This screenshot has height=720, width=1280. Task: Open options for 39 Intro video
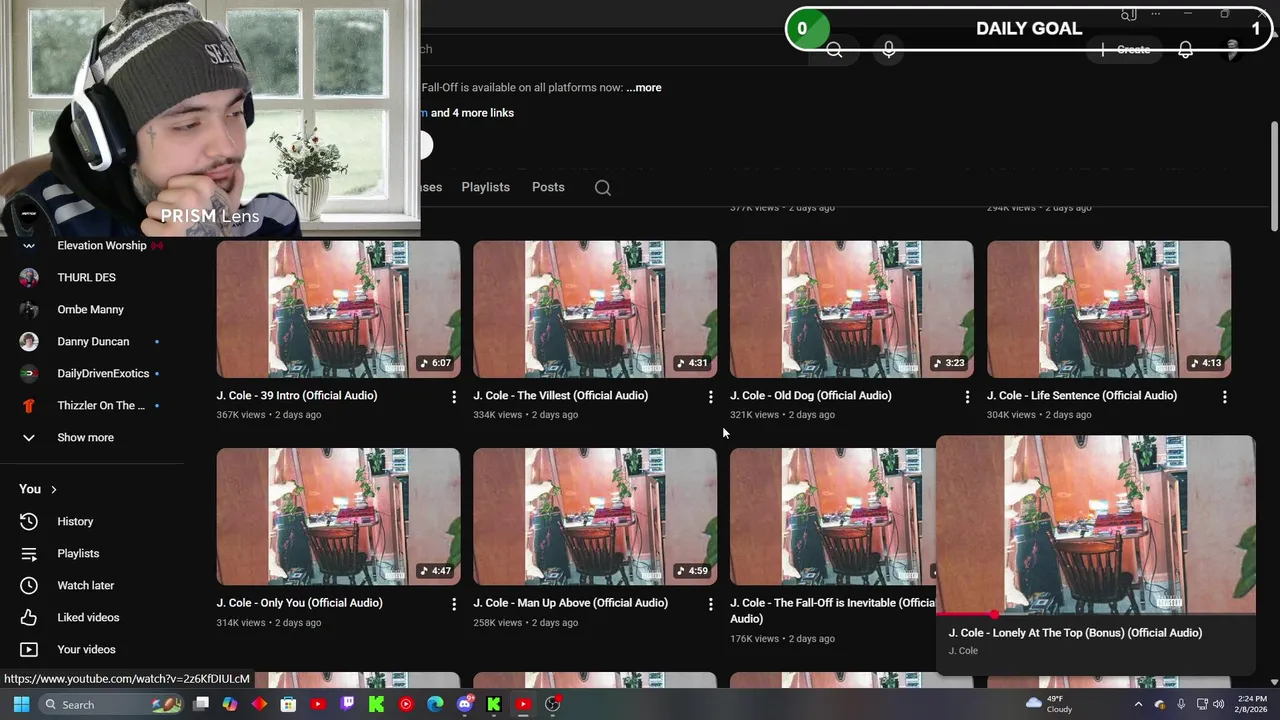click(454, 397)
